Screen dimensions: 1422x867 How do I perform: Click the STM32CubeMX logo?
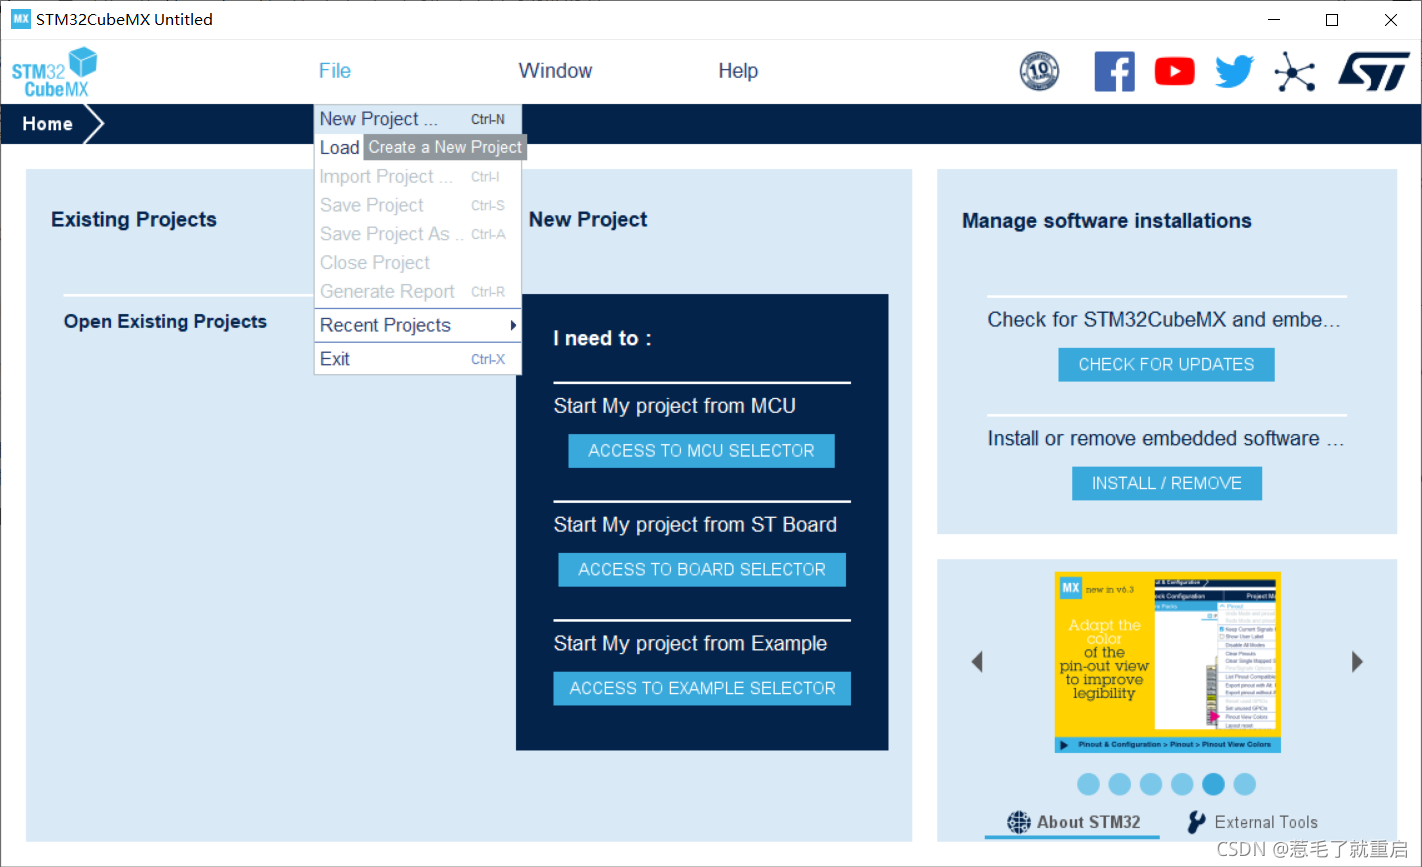pyautogui.click(x=55, y=72)
